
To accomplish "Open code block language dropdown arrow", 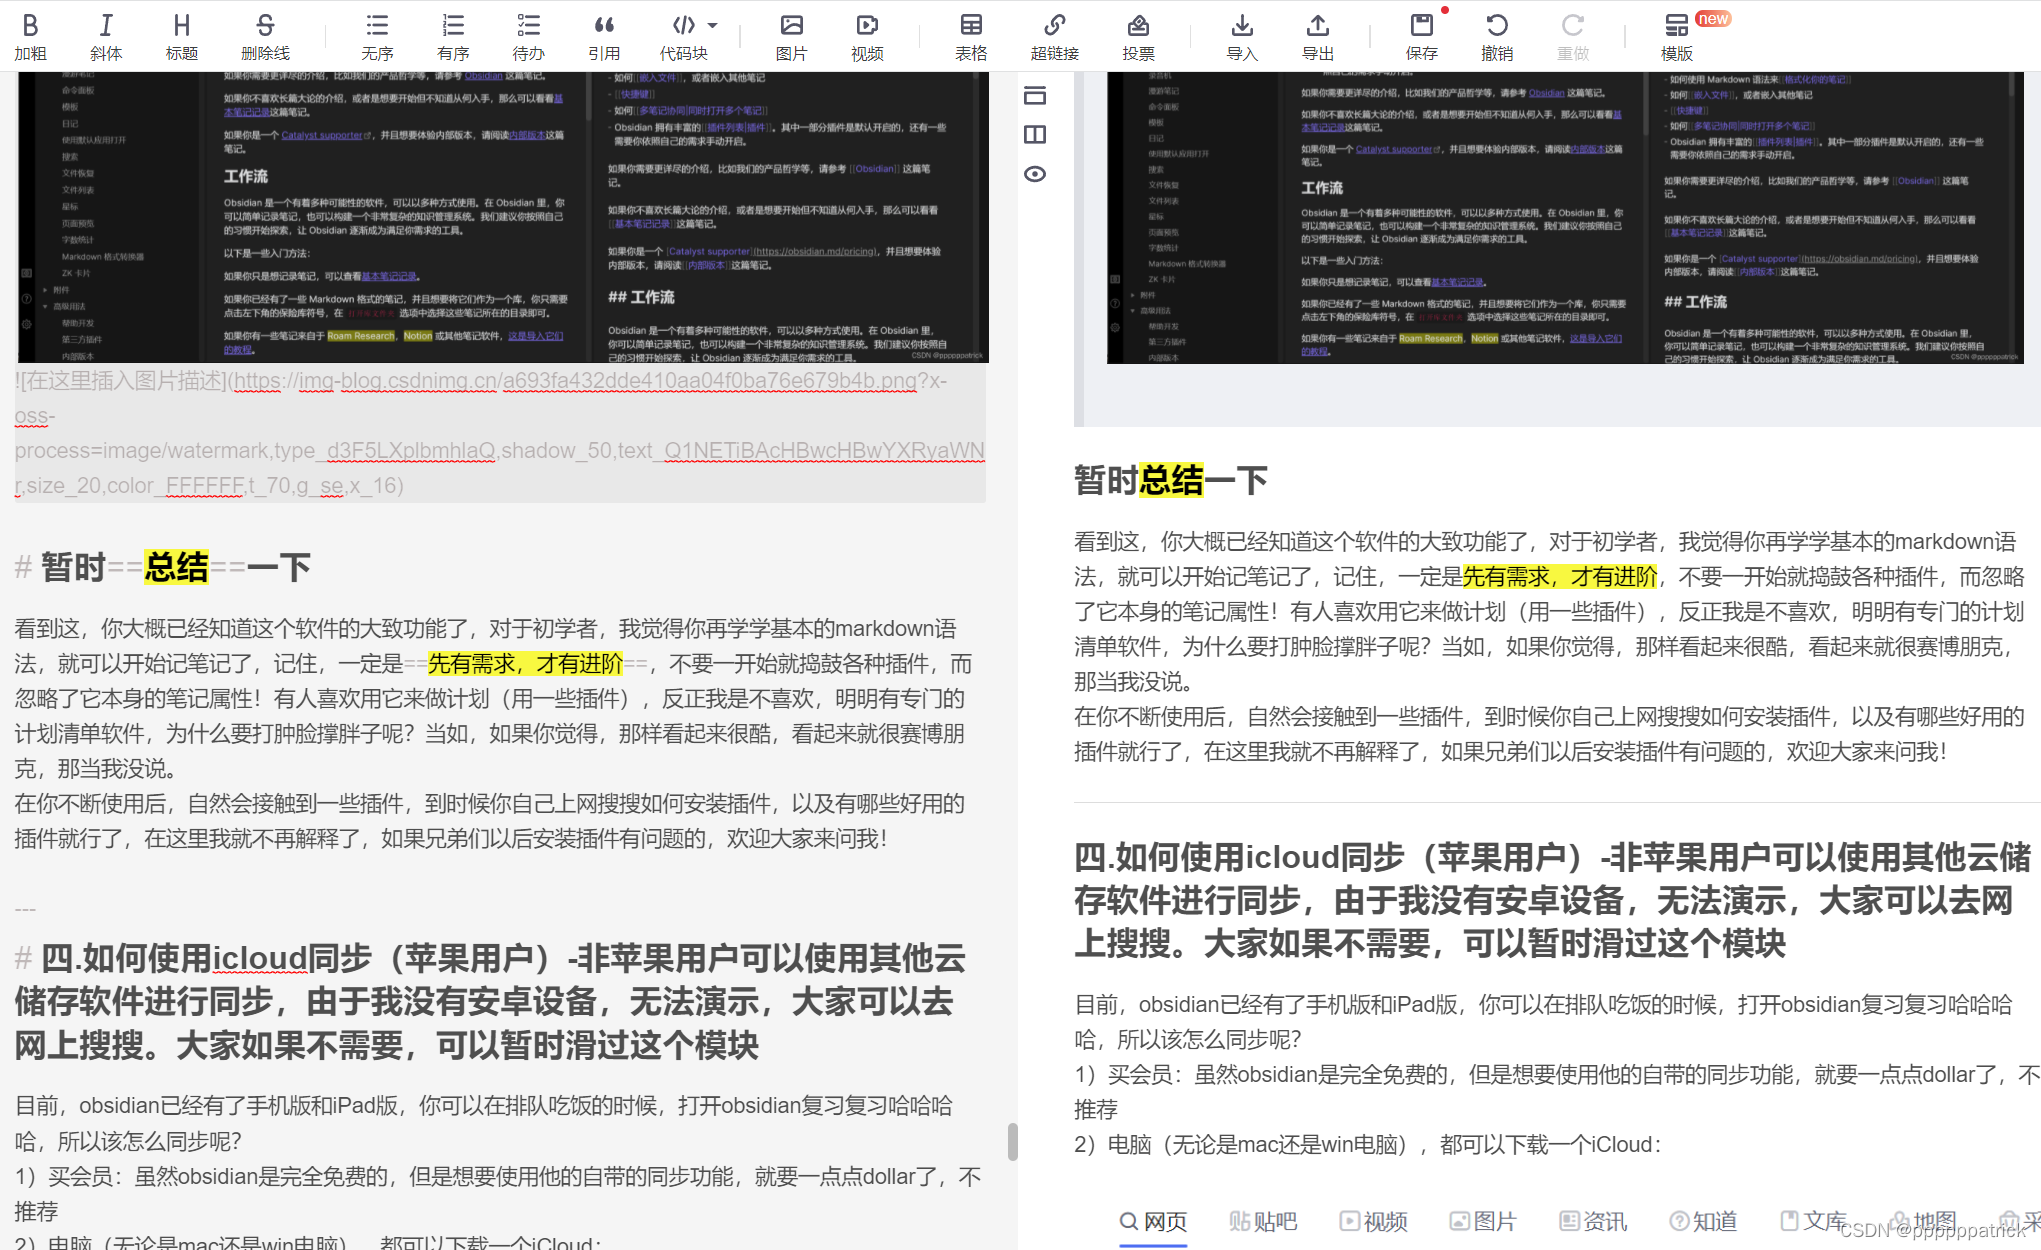I will (x=713, y=25).
